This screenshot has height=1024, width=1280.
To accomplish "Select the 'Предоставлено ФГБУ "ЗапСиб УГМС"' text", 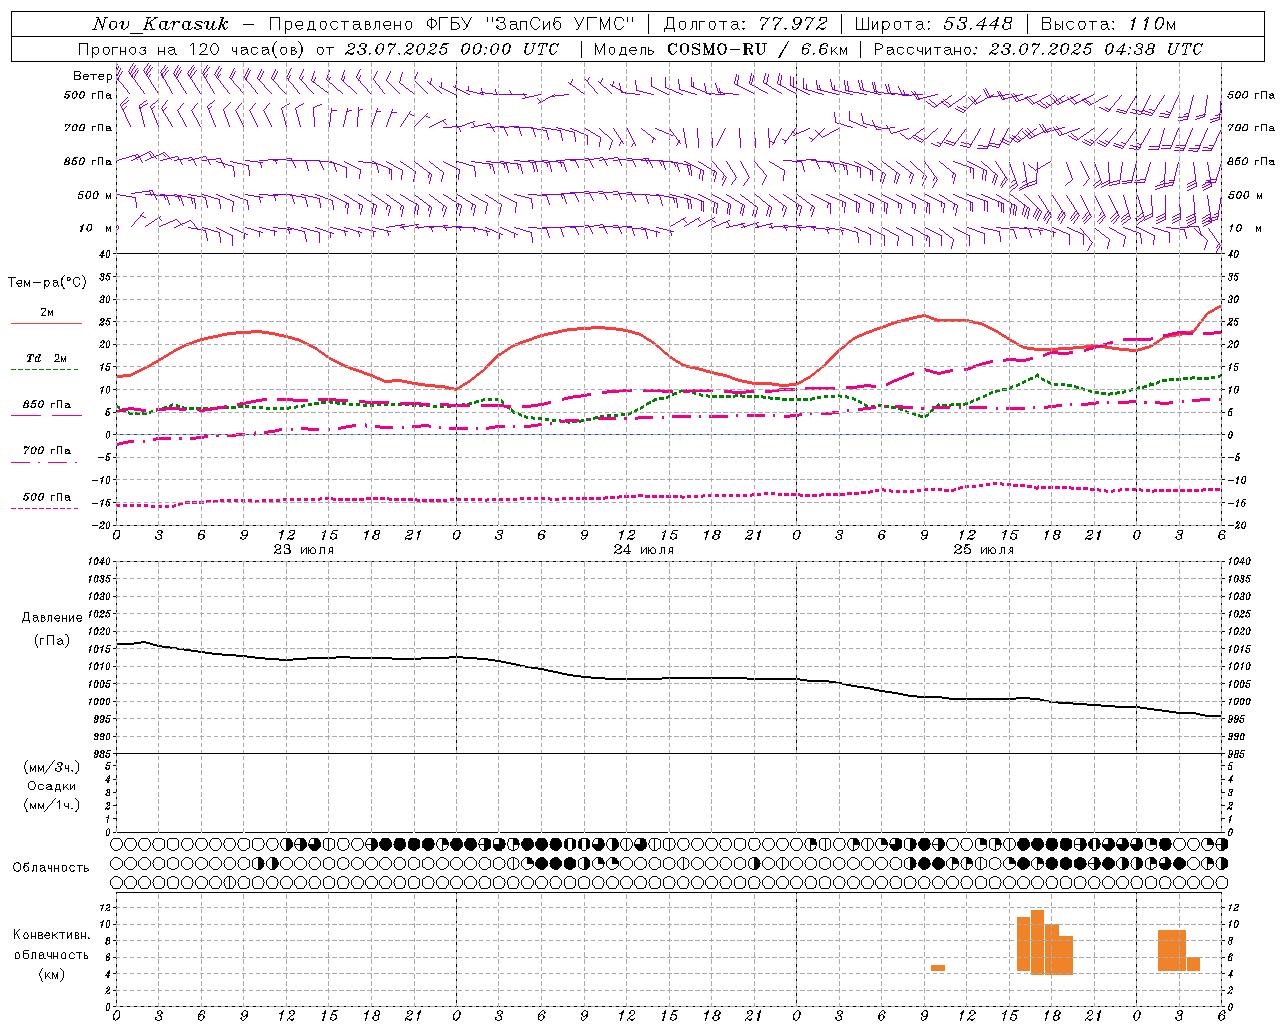I will (452, 24).
